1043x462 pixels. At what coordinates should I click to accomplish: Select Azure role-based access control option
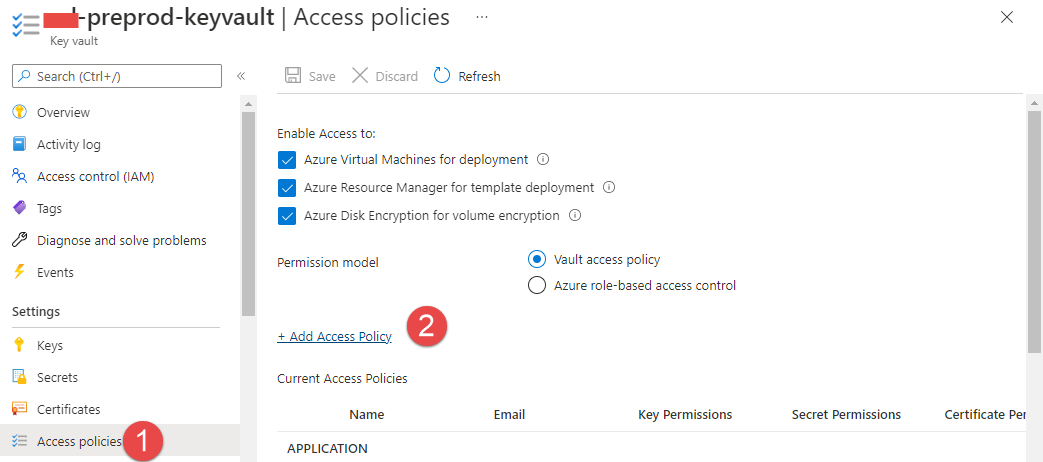tap(536, 285)
